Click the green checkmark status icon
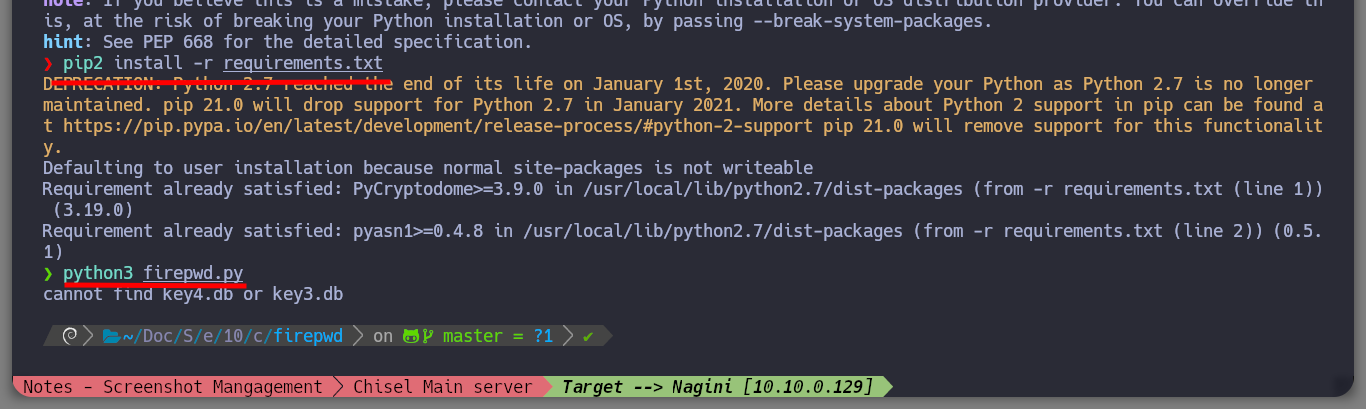The height and width of the screenshot is (409, 1366). (587, 337)
